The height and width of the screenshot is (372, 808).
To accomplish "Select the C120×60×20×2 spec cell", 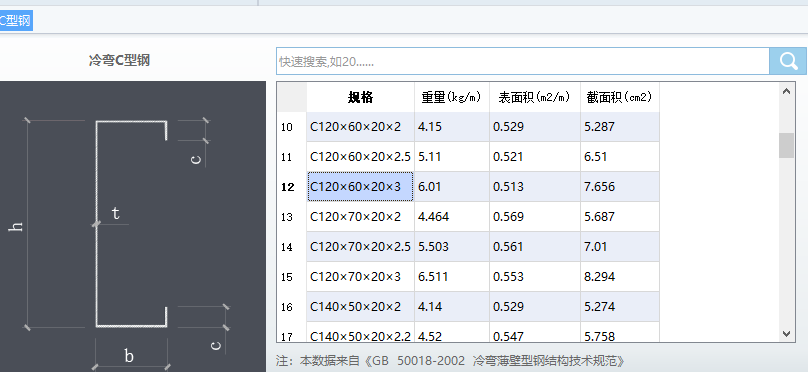I will pyautogui.click(x=360, y=127).
